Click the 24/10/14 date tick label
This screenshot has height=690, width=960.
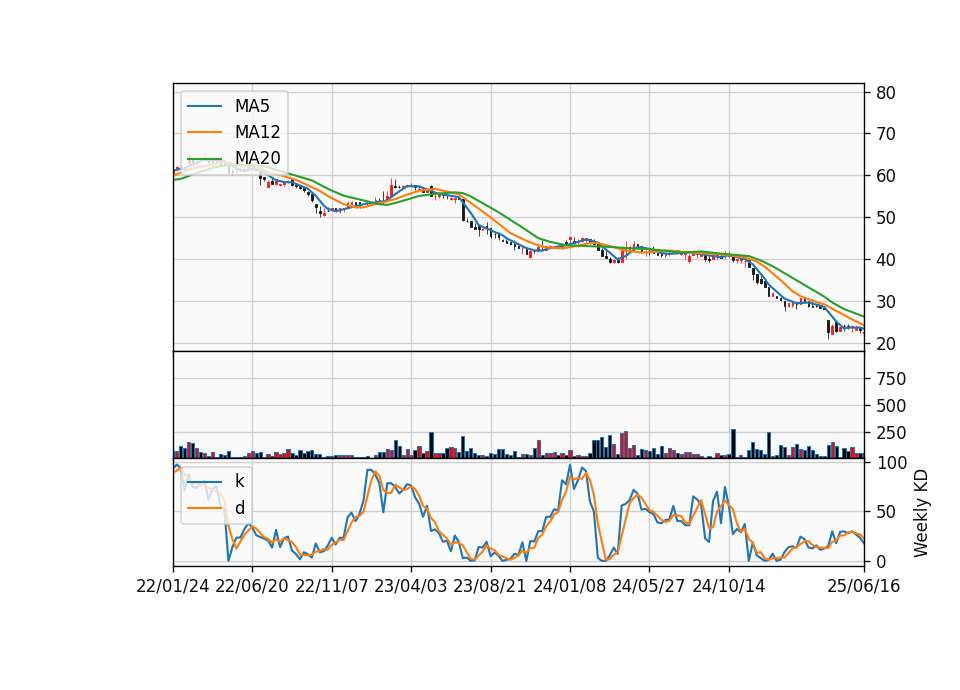pos(729,586)
